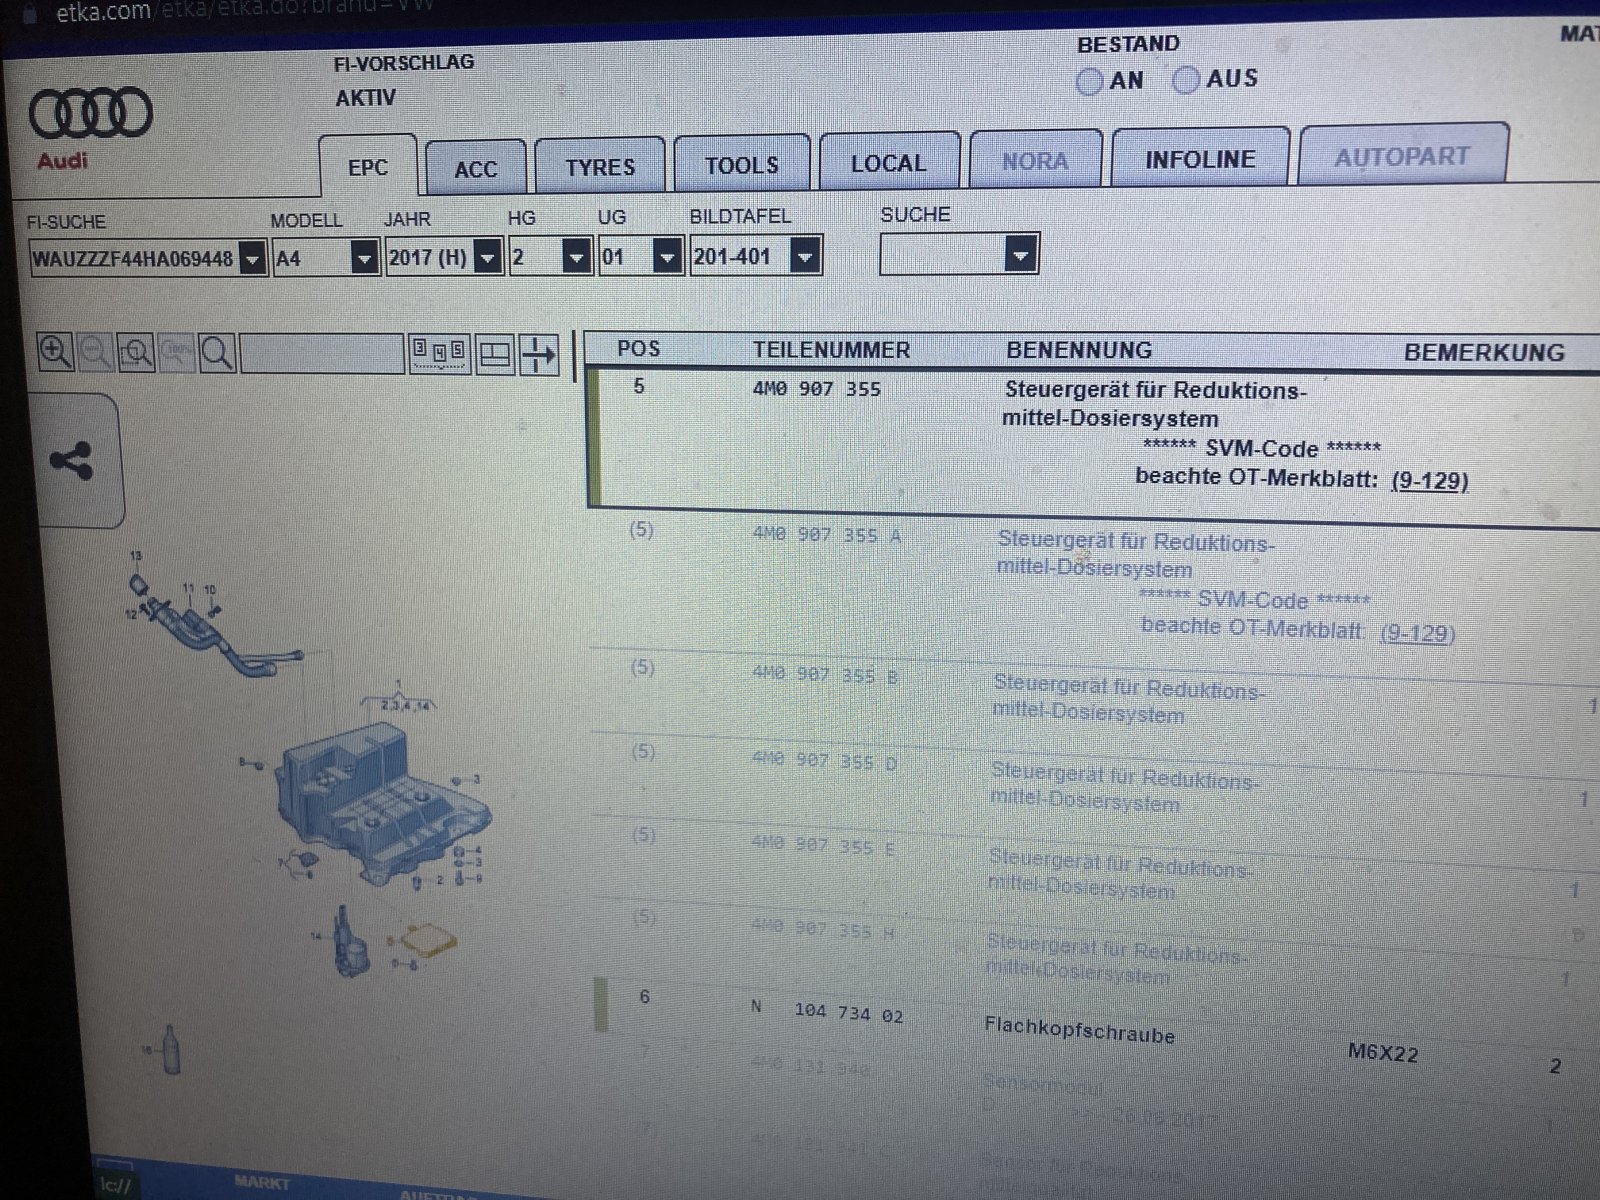This screenshot has height=1200, width=1600.
Task: Go to the LOCAL tab
Action: pos(889,162)
